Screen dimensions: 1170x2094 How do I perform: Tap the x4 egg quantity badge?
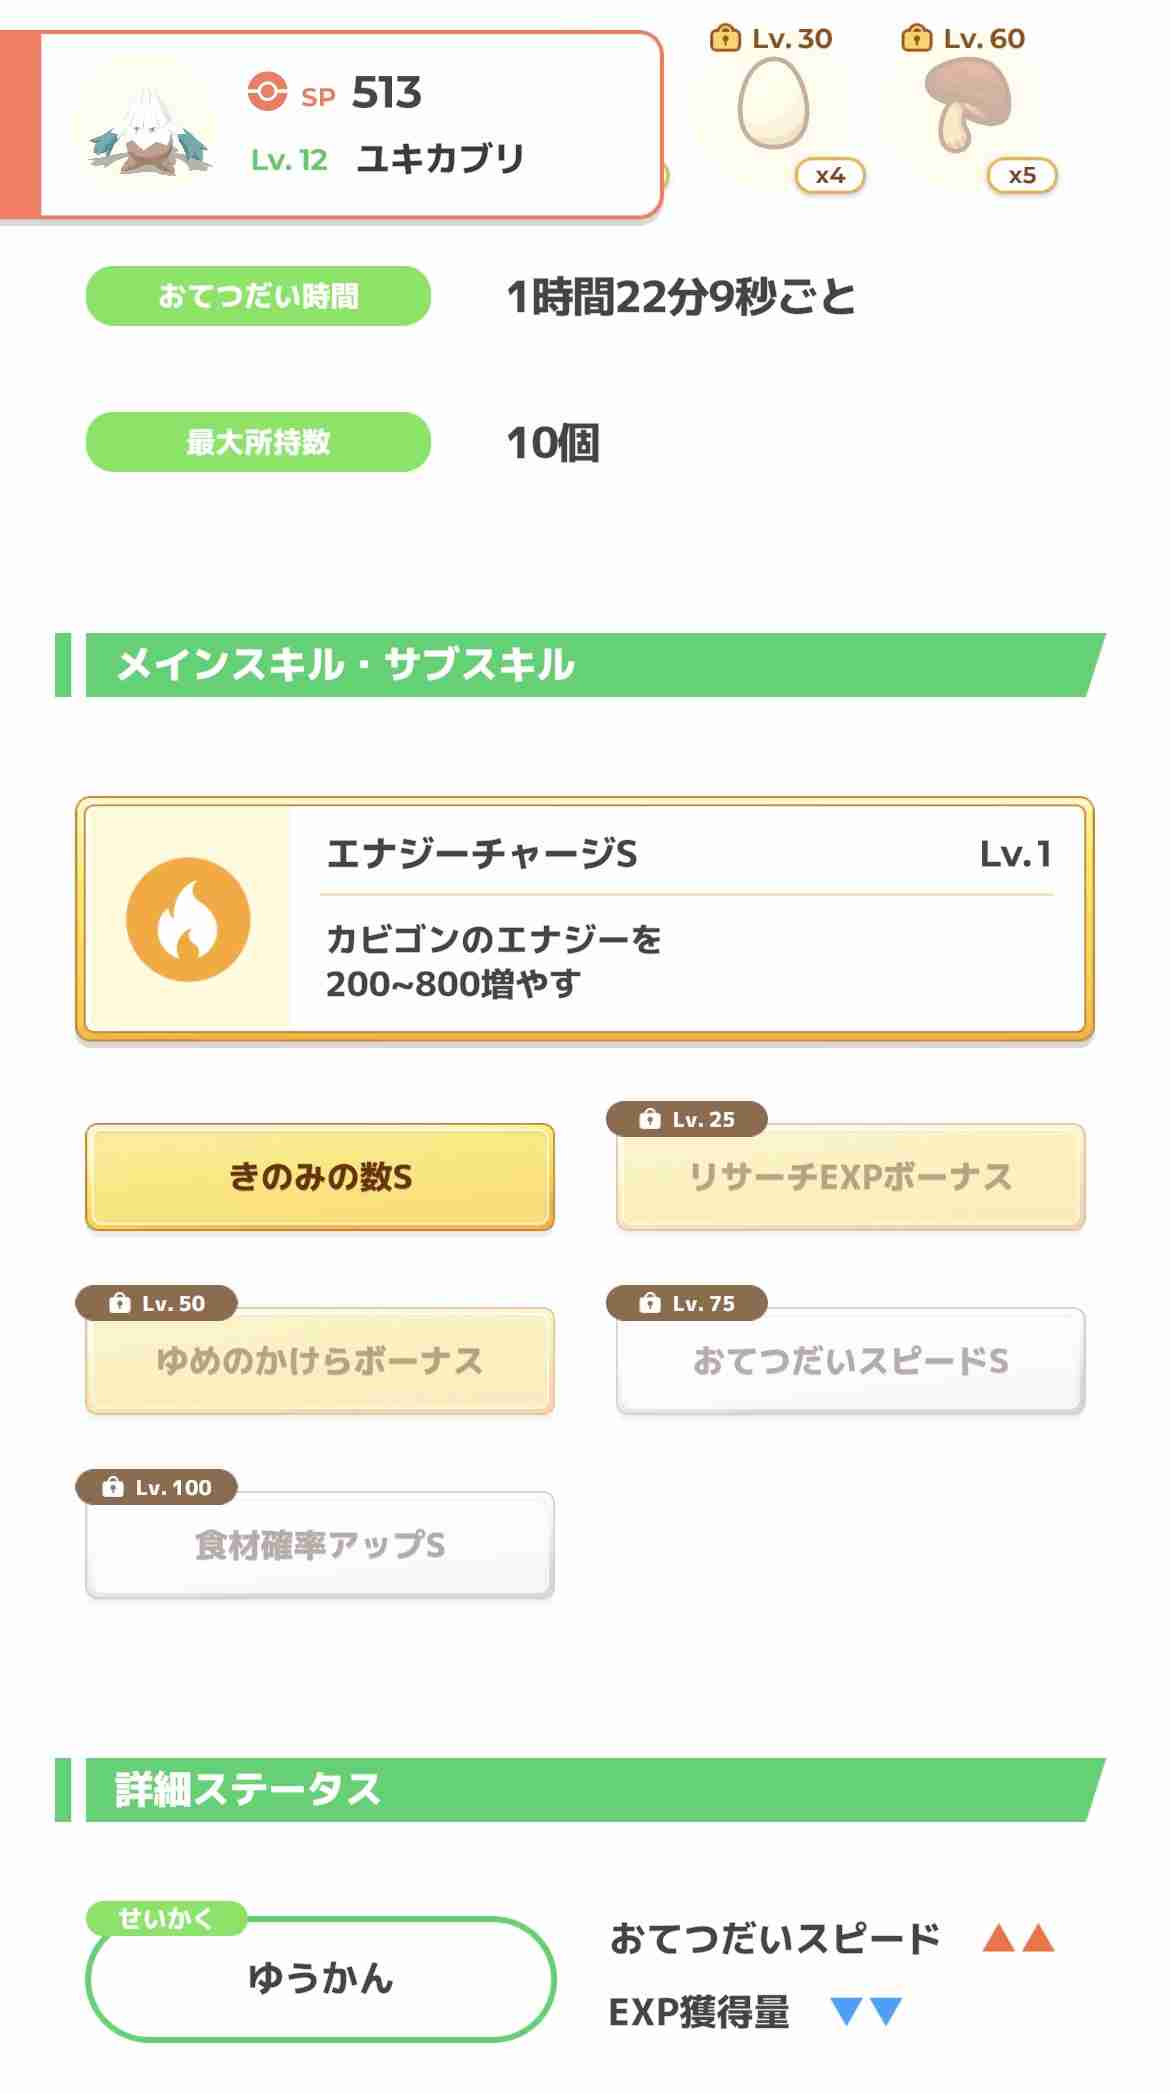click(830, 176)
